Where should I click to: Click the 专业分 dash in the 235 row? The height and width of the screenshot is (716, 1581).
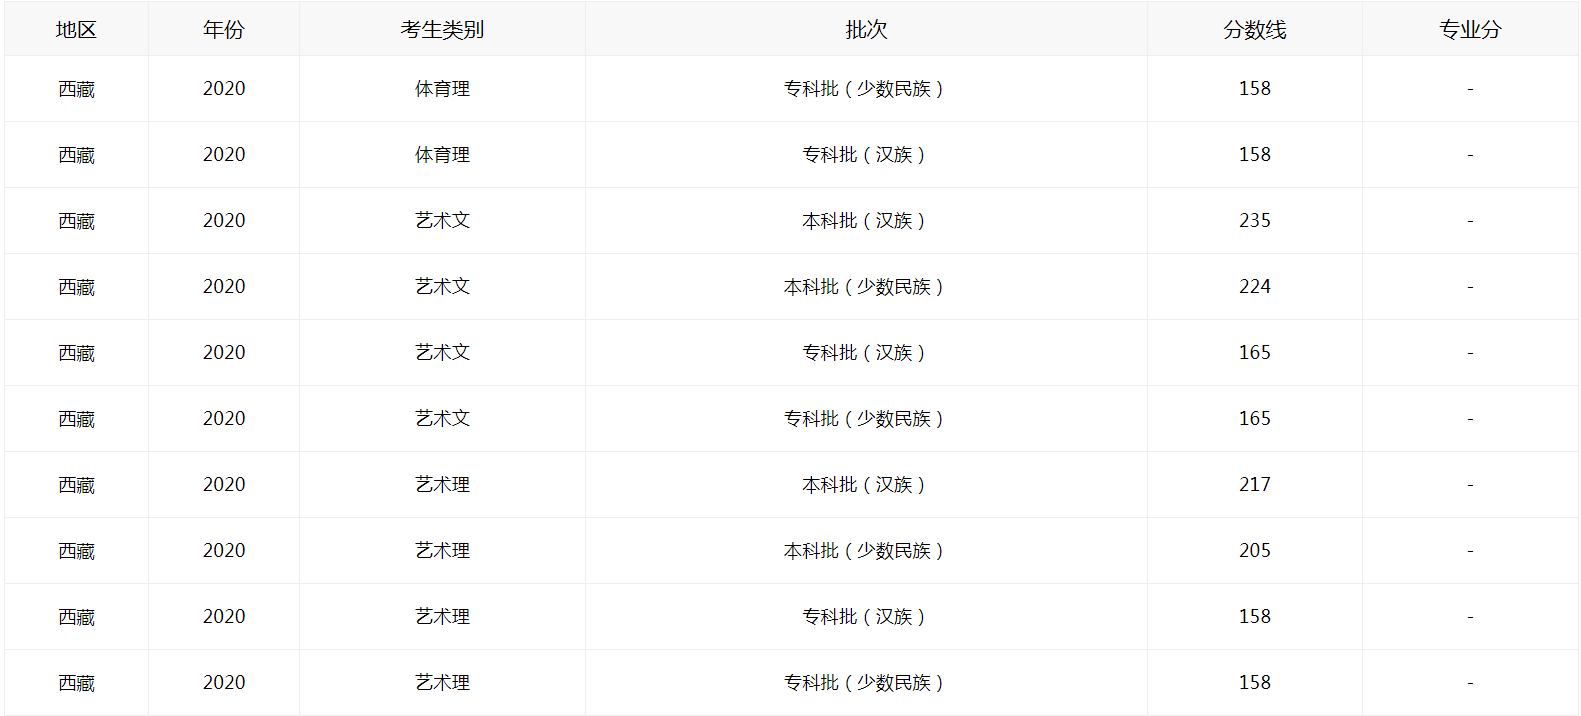[1470, 221]
